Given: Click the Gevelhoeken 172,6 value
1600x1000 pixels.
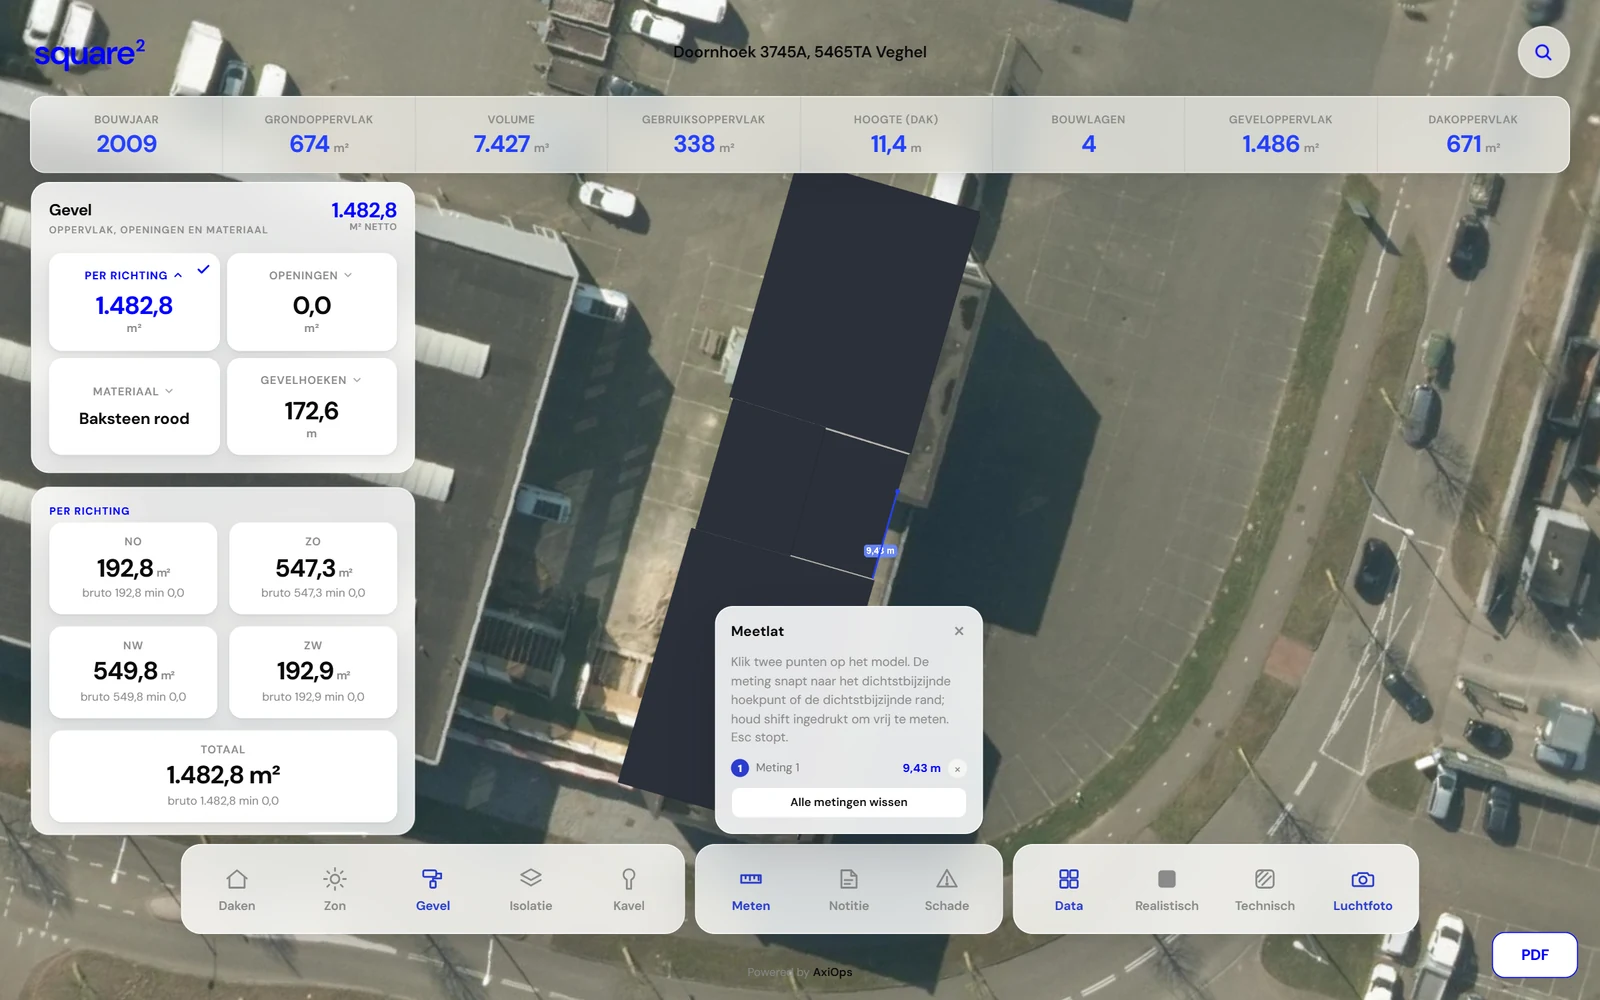Looking at the screenshot, I should (x=311, y=411).
